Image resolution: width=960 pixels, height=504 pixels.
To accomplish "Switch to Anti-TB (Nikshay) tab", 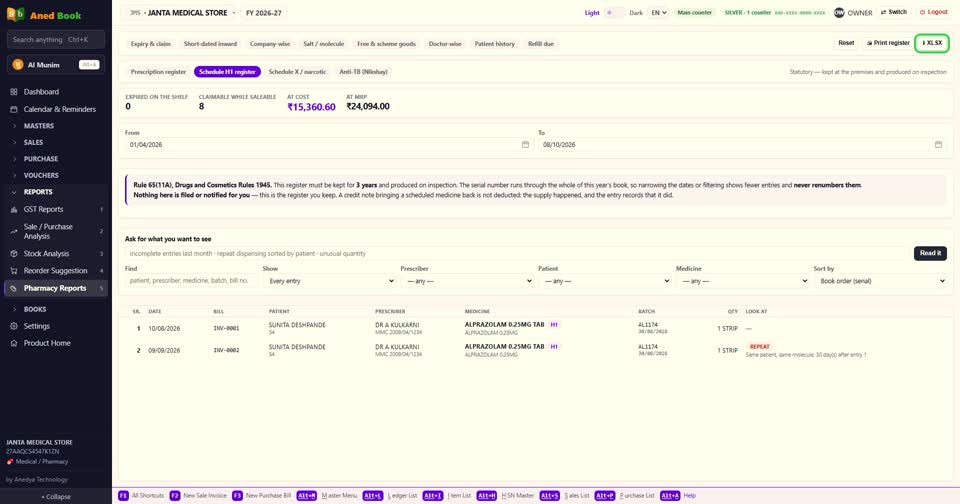I will pyautogui.click(x=364, y=72).
